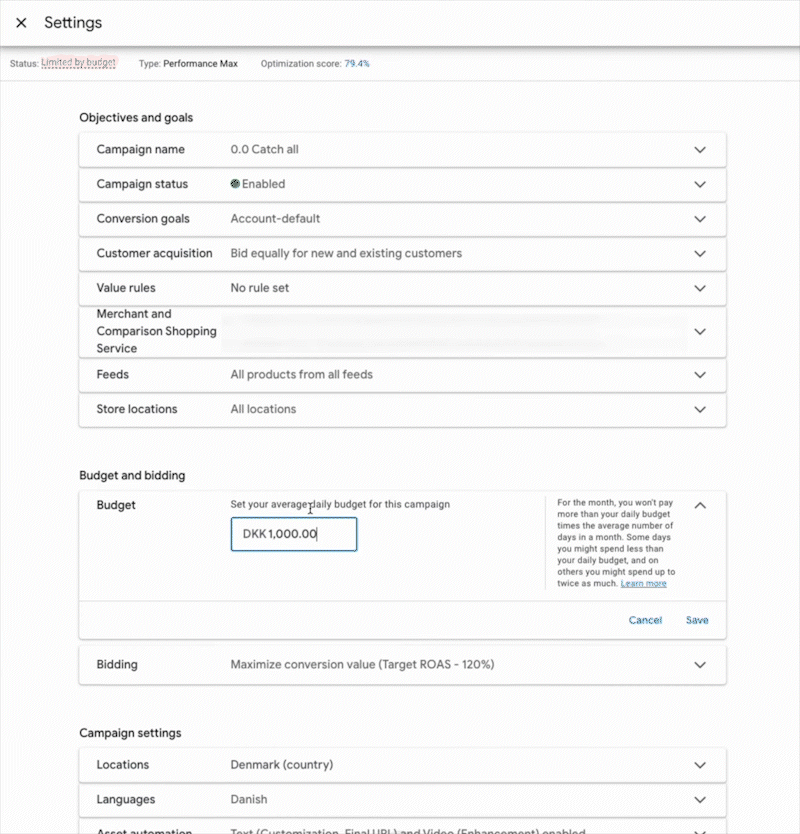This screenshot has width=800, height=834.
Task: Cancel the budget change
Action: (645, 620)
